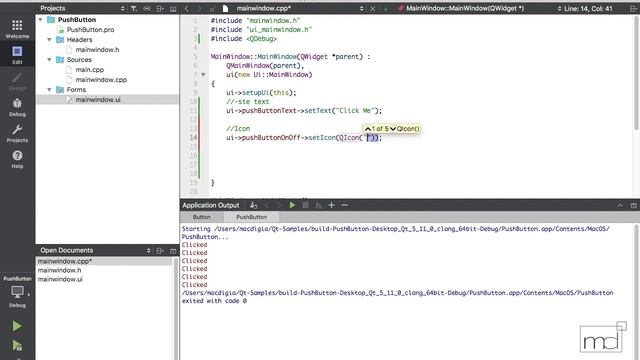Split the Open Documents panel
Viewport: 640px width, 360px height.
click(160, 250)
